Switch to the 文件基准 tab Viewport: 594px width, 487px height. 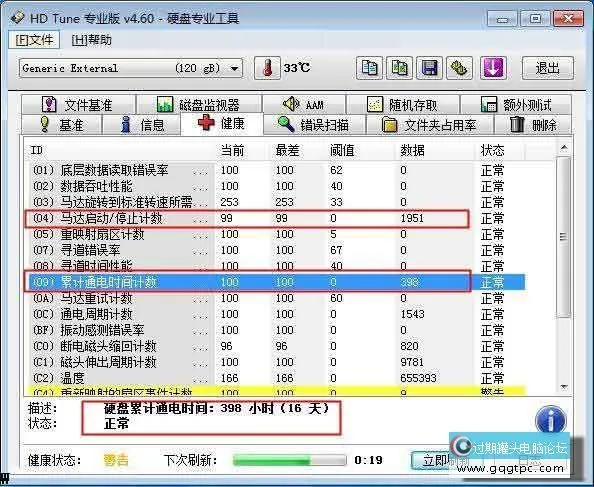(x=78, y=104)
